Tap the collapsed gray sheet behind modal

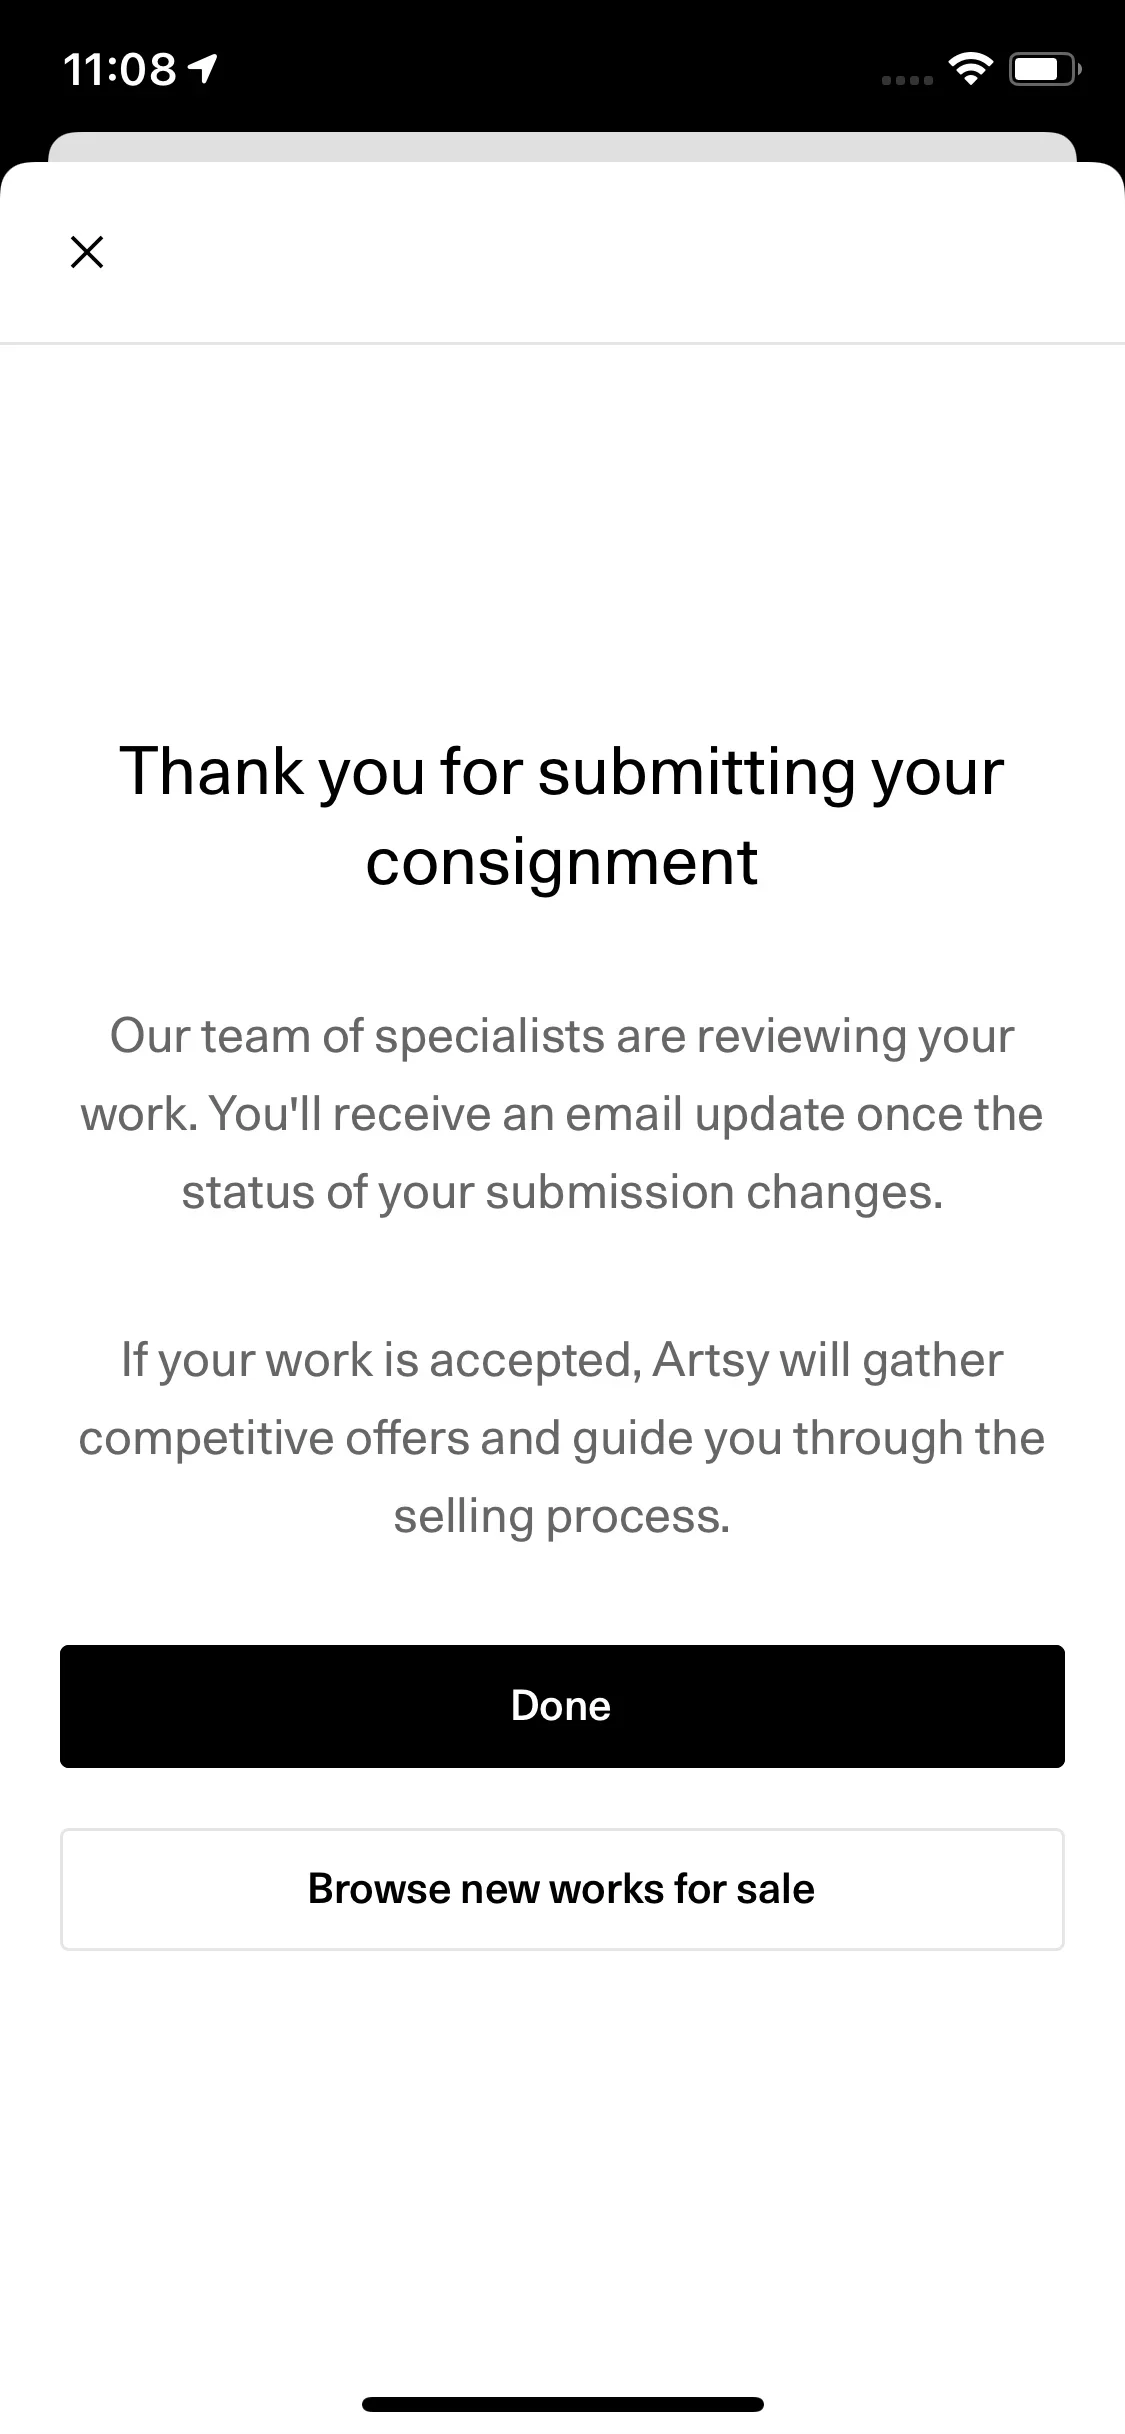562,146
